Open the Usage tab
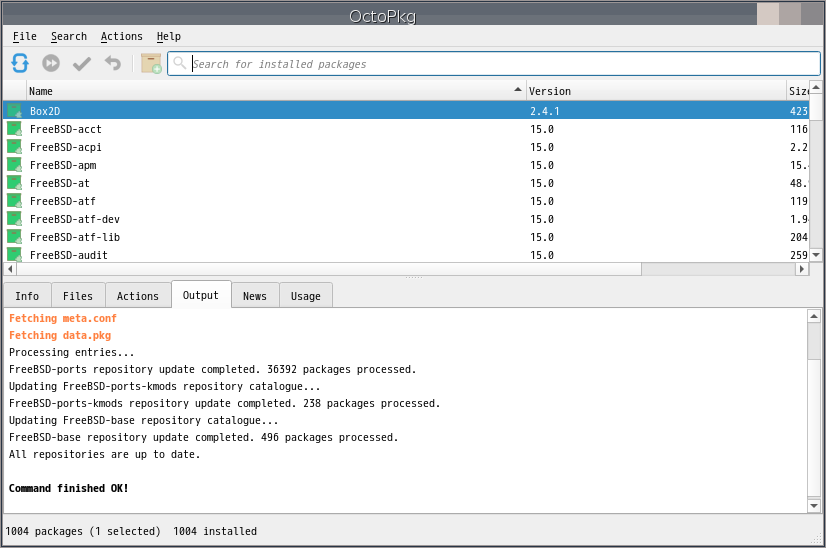This screenshot has width=826, height=548. tap(306, 296)
